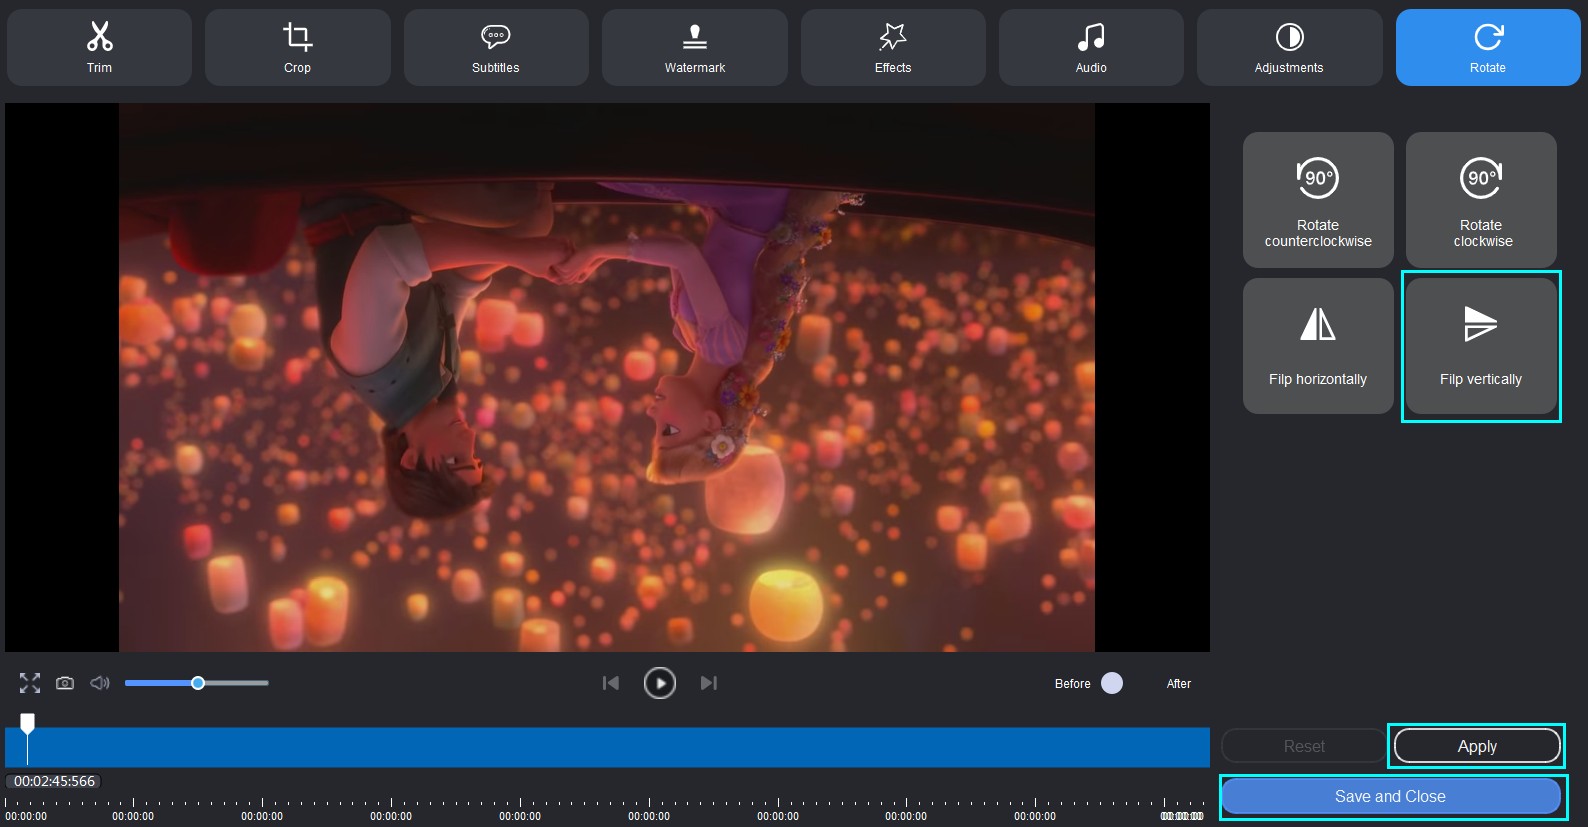
Task: Select the Rotate tab
Action: (1488, 47)
